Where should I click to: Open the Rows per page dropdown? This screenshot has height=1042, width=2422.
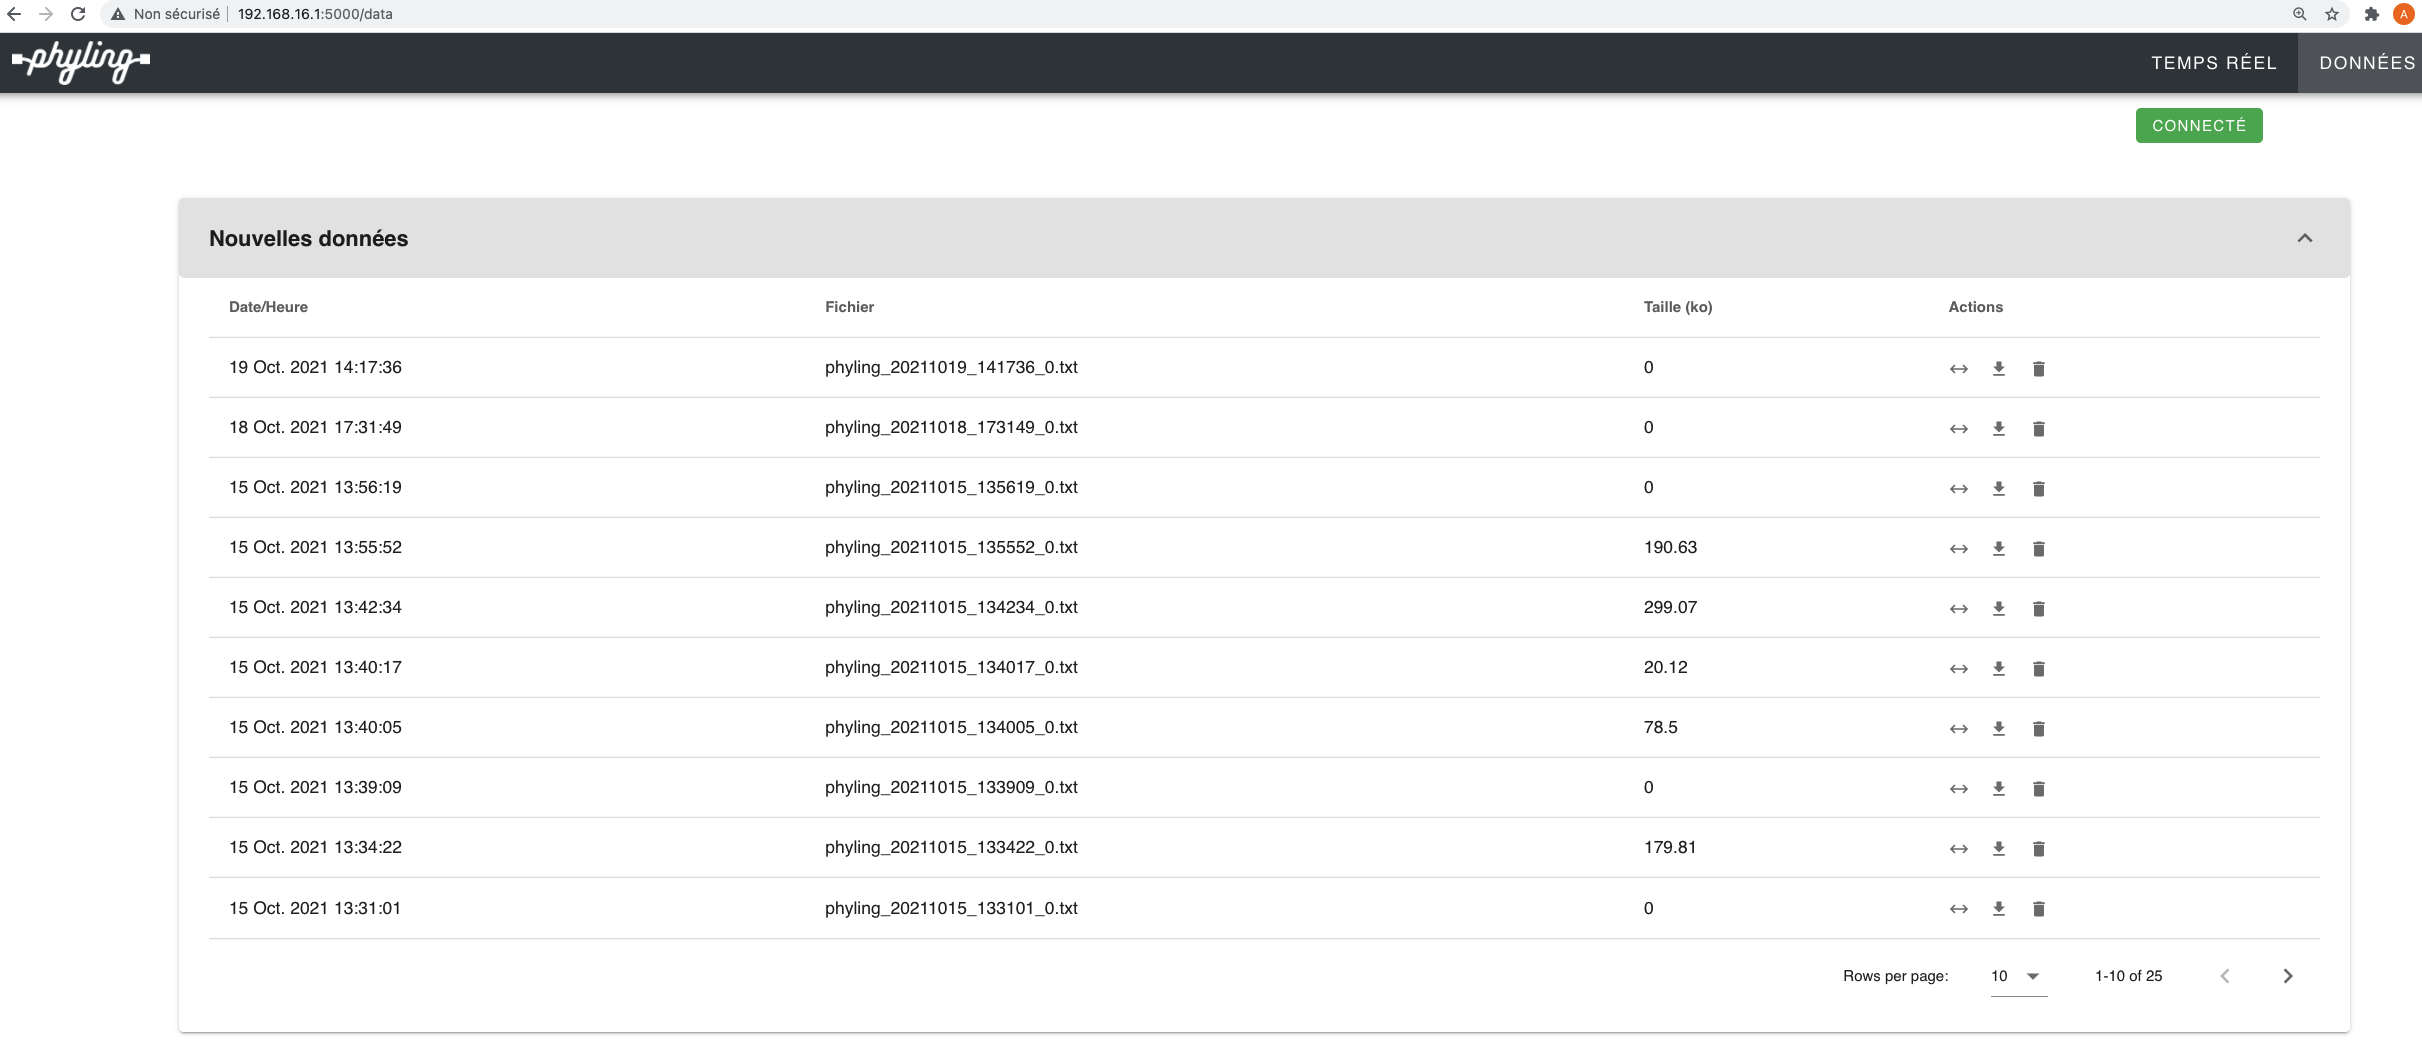click(2017, 976)
